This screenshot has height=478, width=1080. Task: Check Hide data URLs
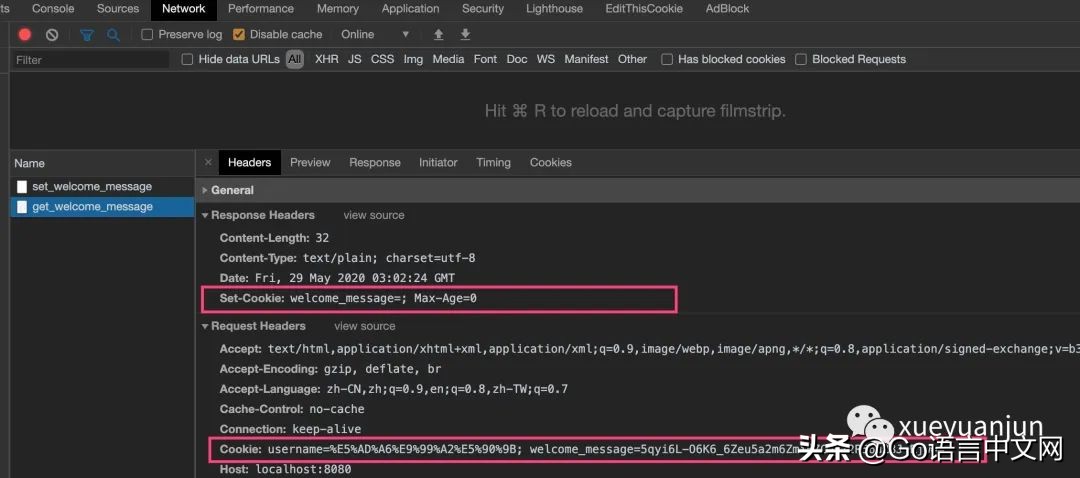click(x=187, y=59)
